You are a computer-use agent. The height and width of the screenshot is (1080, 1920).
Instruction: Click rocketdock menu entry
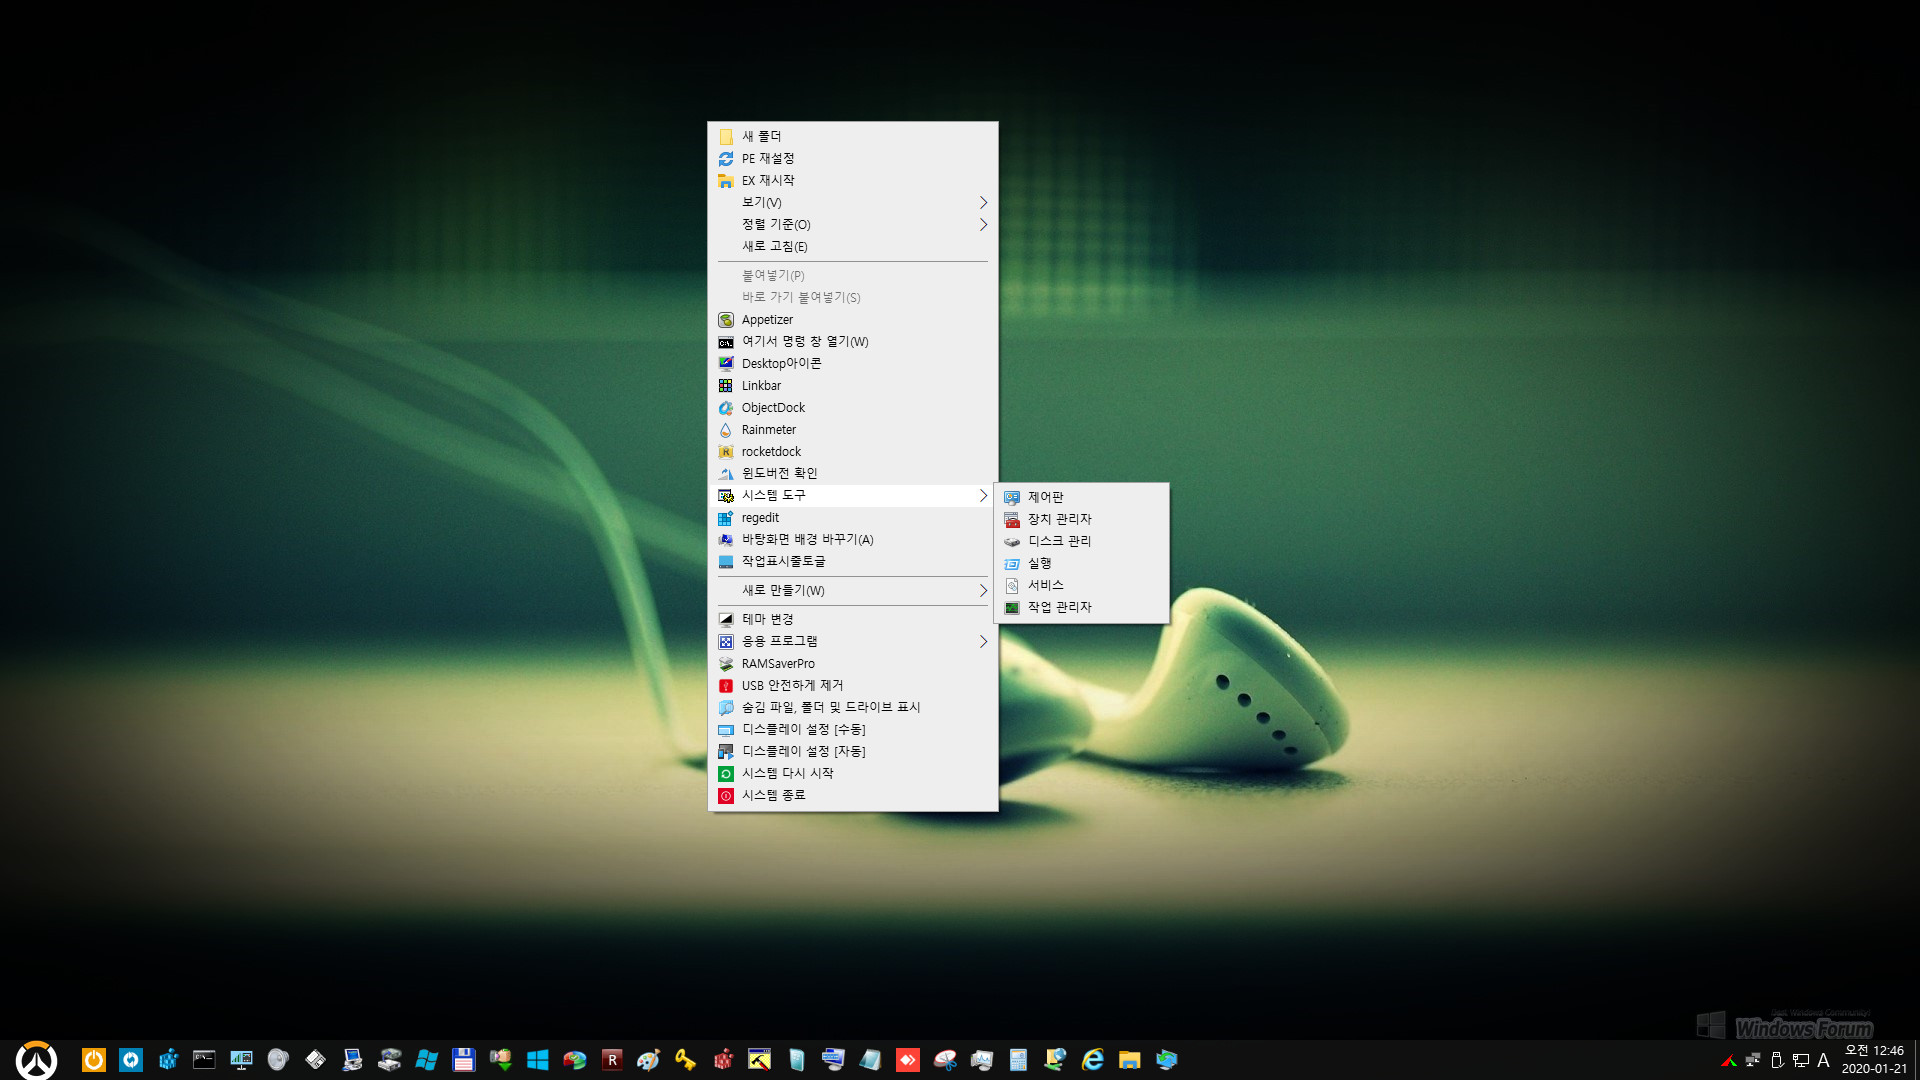pyautogui.click(x=852, y=452)
